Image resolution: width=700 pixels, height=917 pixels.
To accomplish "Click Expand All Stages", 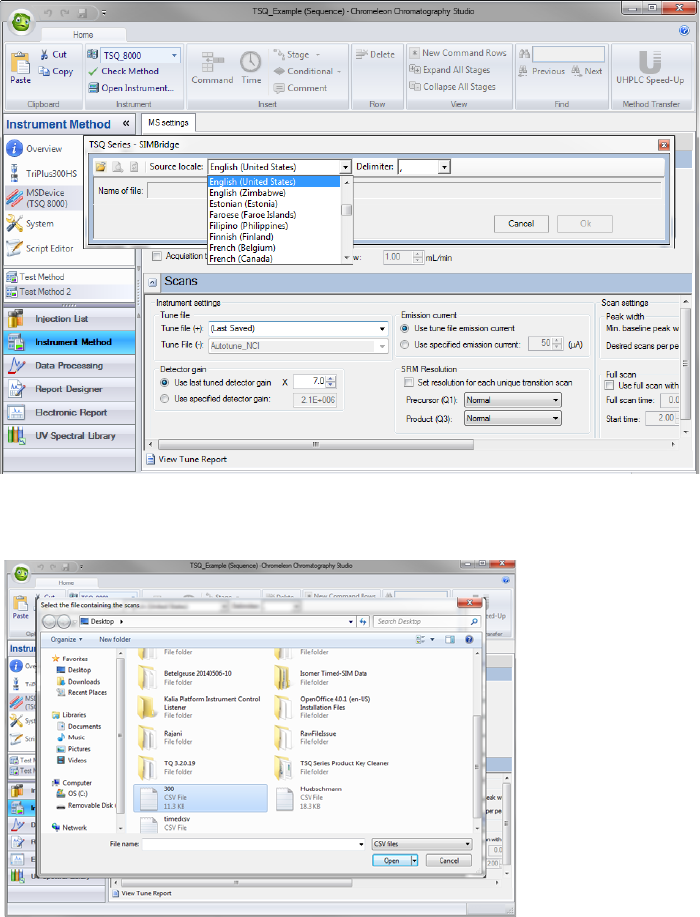I will pyautogui.click(x=450, y=70).
